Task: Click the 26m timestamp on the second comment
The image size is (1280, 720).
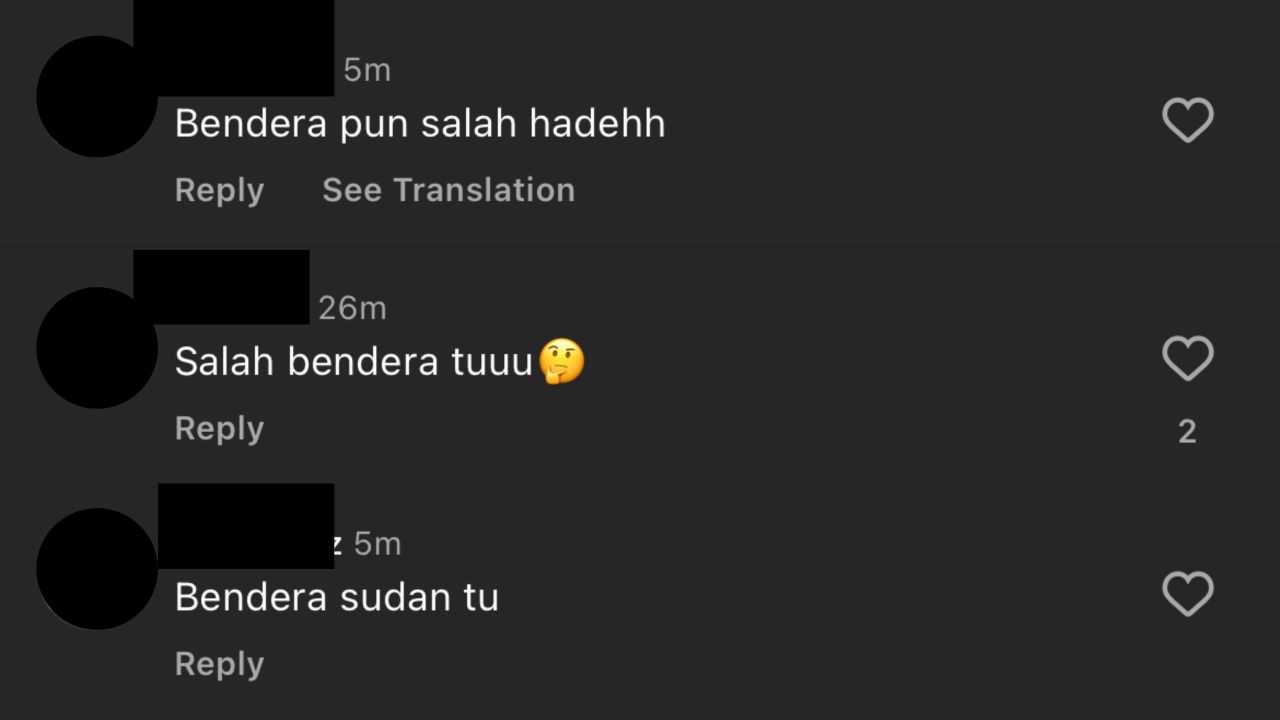Action: click(352, 308)
